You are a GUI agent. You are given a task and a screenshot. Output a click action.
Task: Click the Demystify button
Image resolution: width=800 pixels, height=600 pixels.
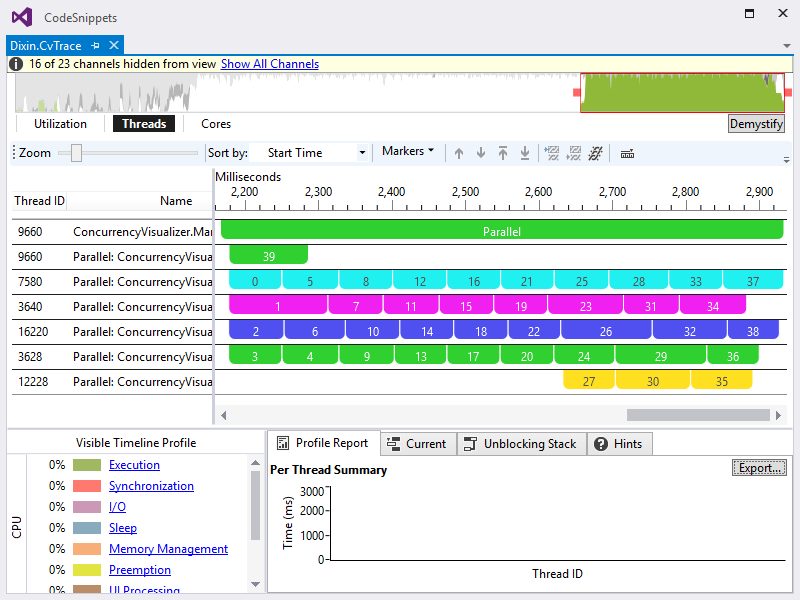(756, 124)
